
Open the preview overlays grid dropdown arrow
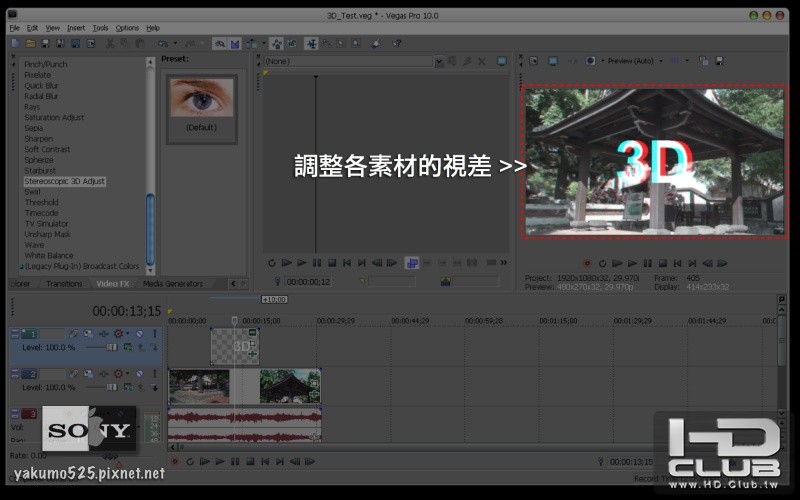(687, 61)
